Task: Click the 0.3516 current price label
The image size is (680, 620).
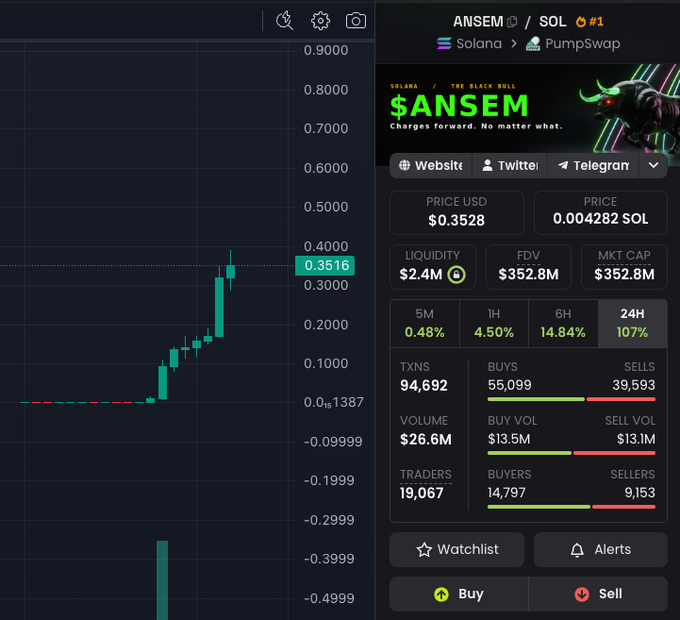Action: (x=325, y=265)
